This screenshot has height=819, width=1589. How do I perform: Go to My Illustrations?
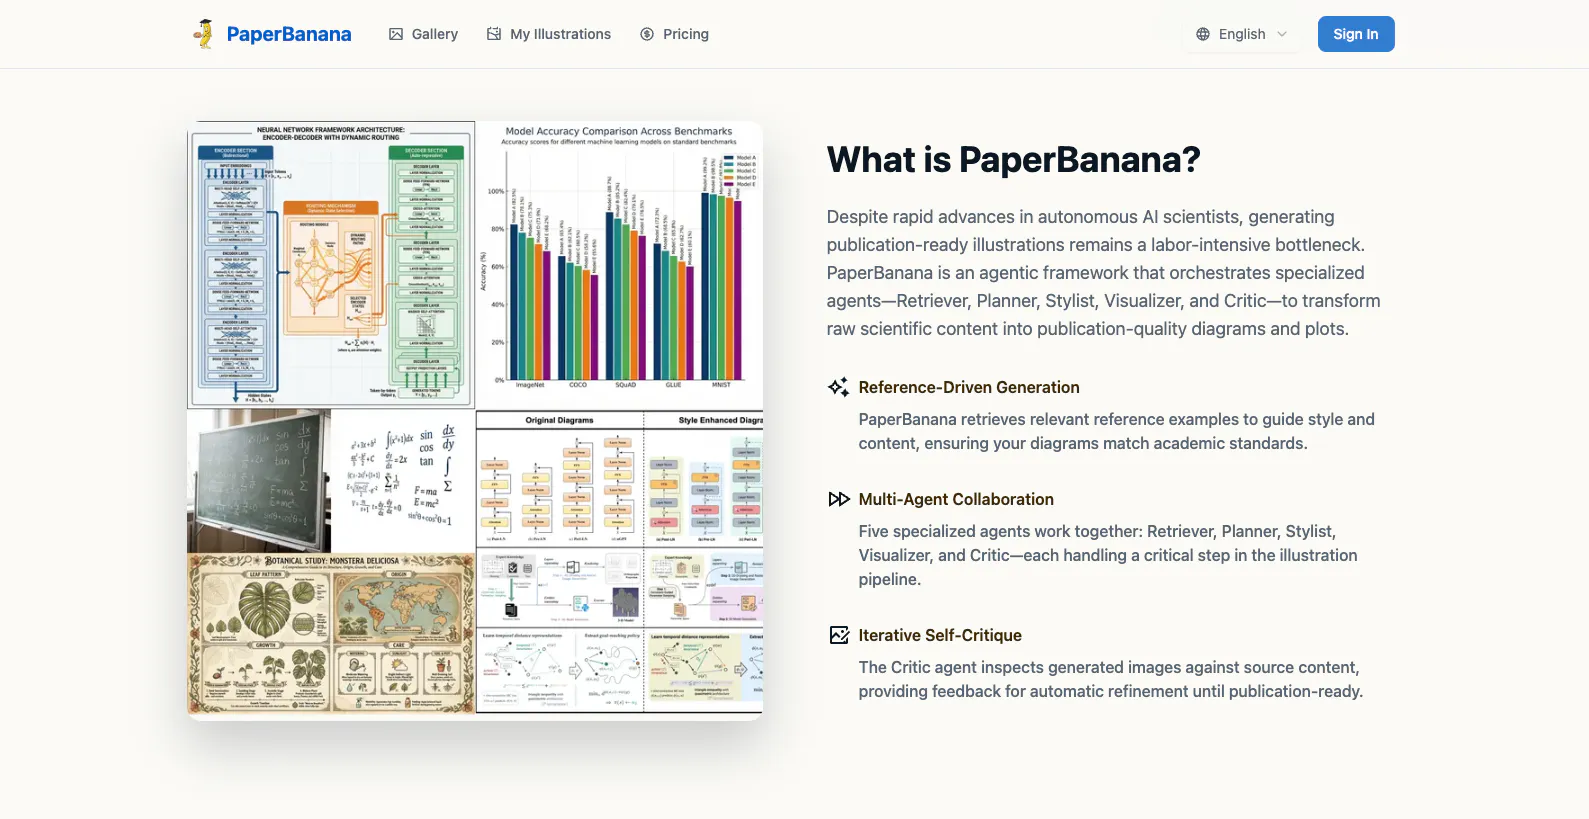click(549, 34)
